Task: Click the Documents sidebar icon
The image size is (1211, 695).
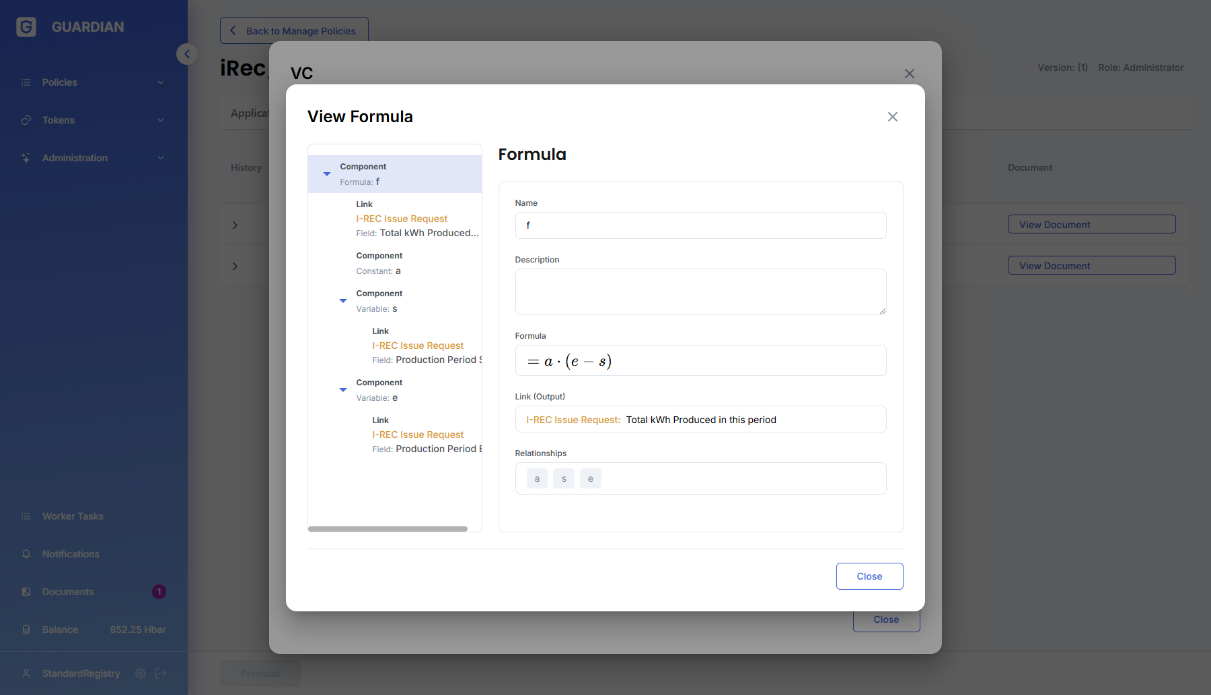Action: [26, 592]
